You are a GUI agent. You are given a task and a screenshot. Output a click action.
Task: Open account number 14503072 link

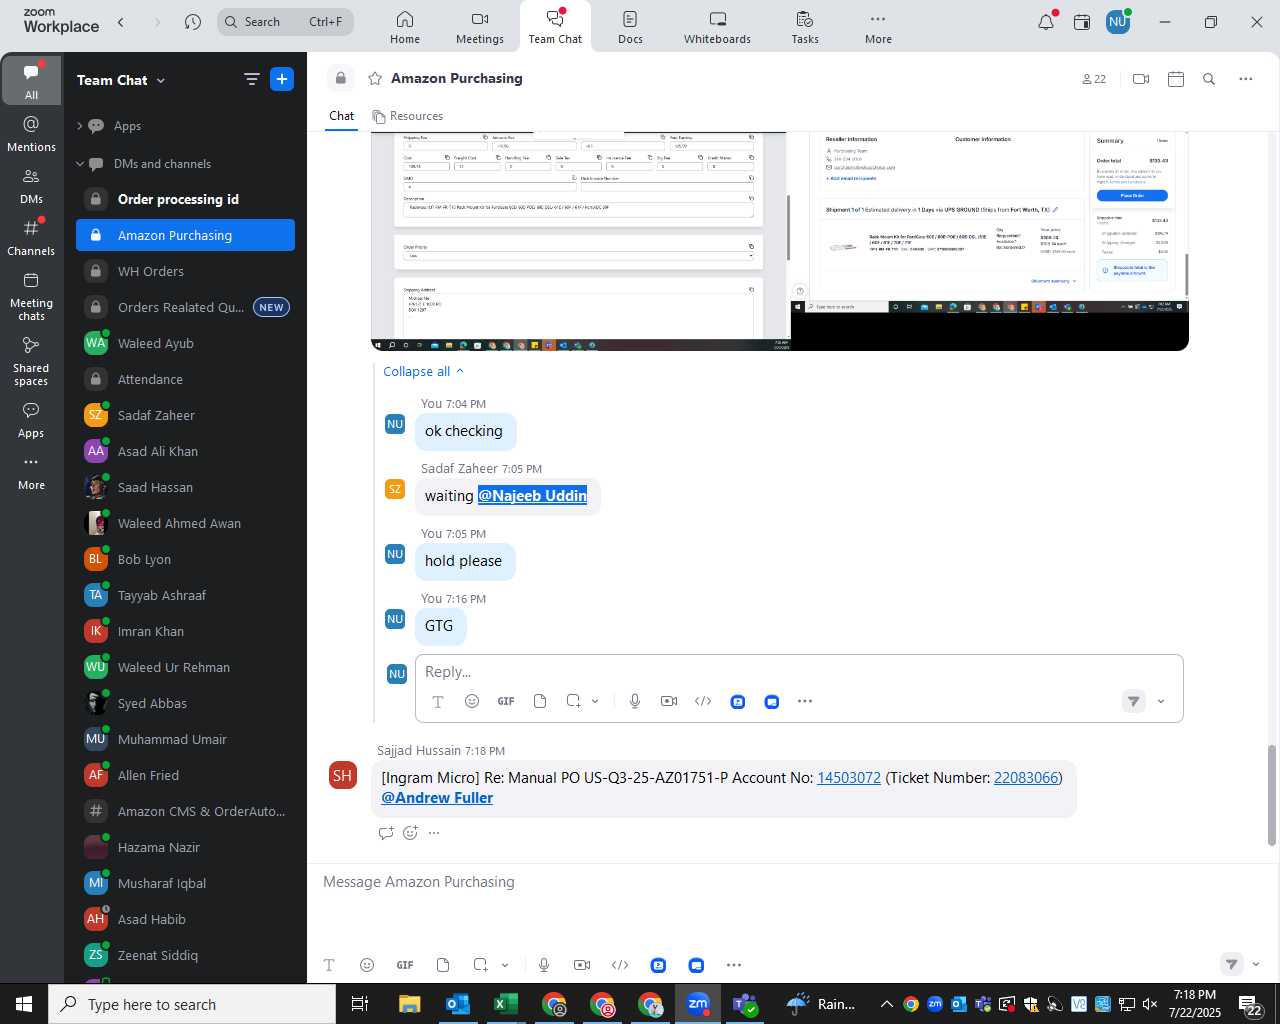(x=849, y=778)
